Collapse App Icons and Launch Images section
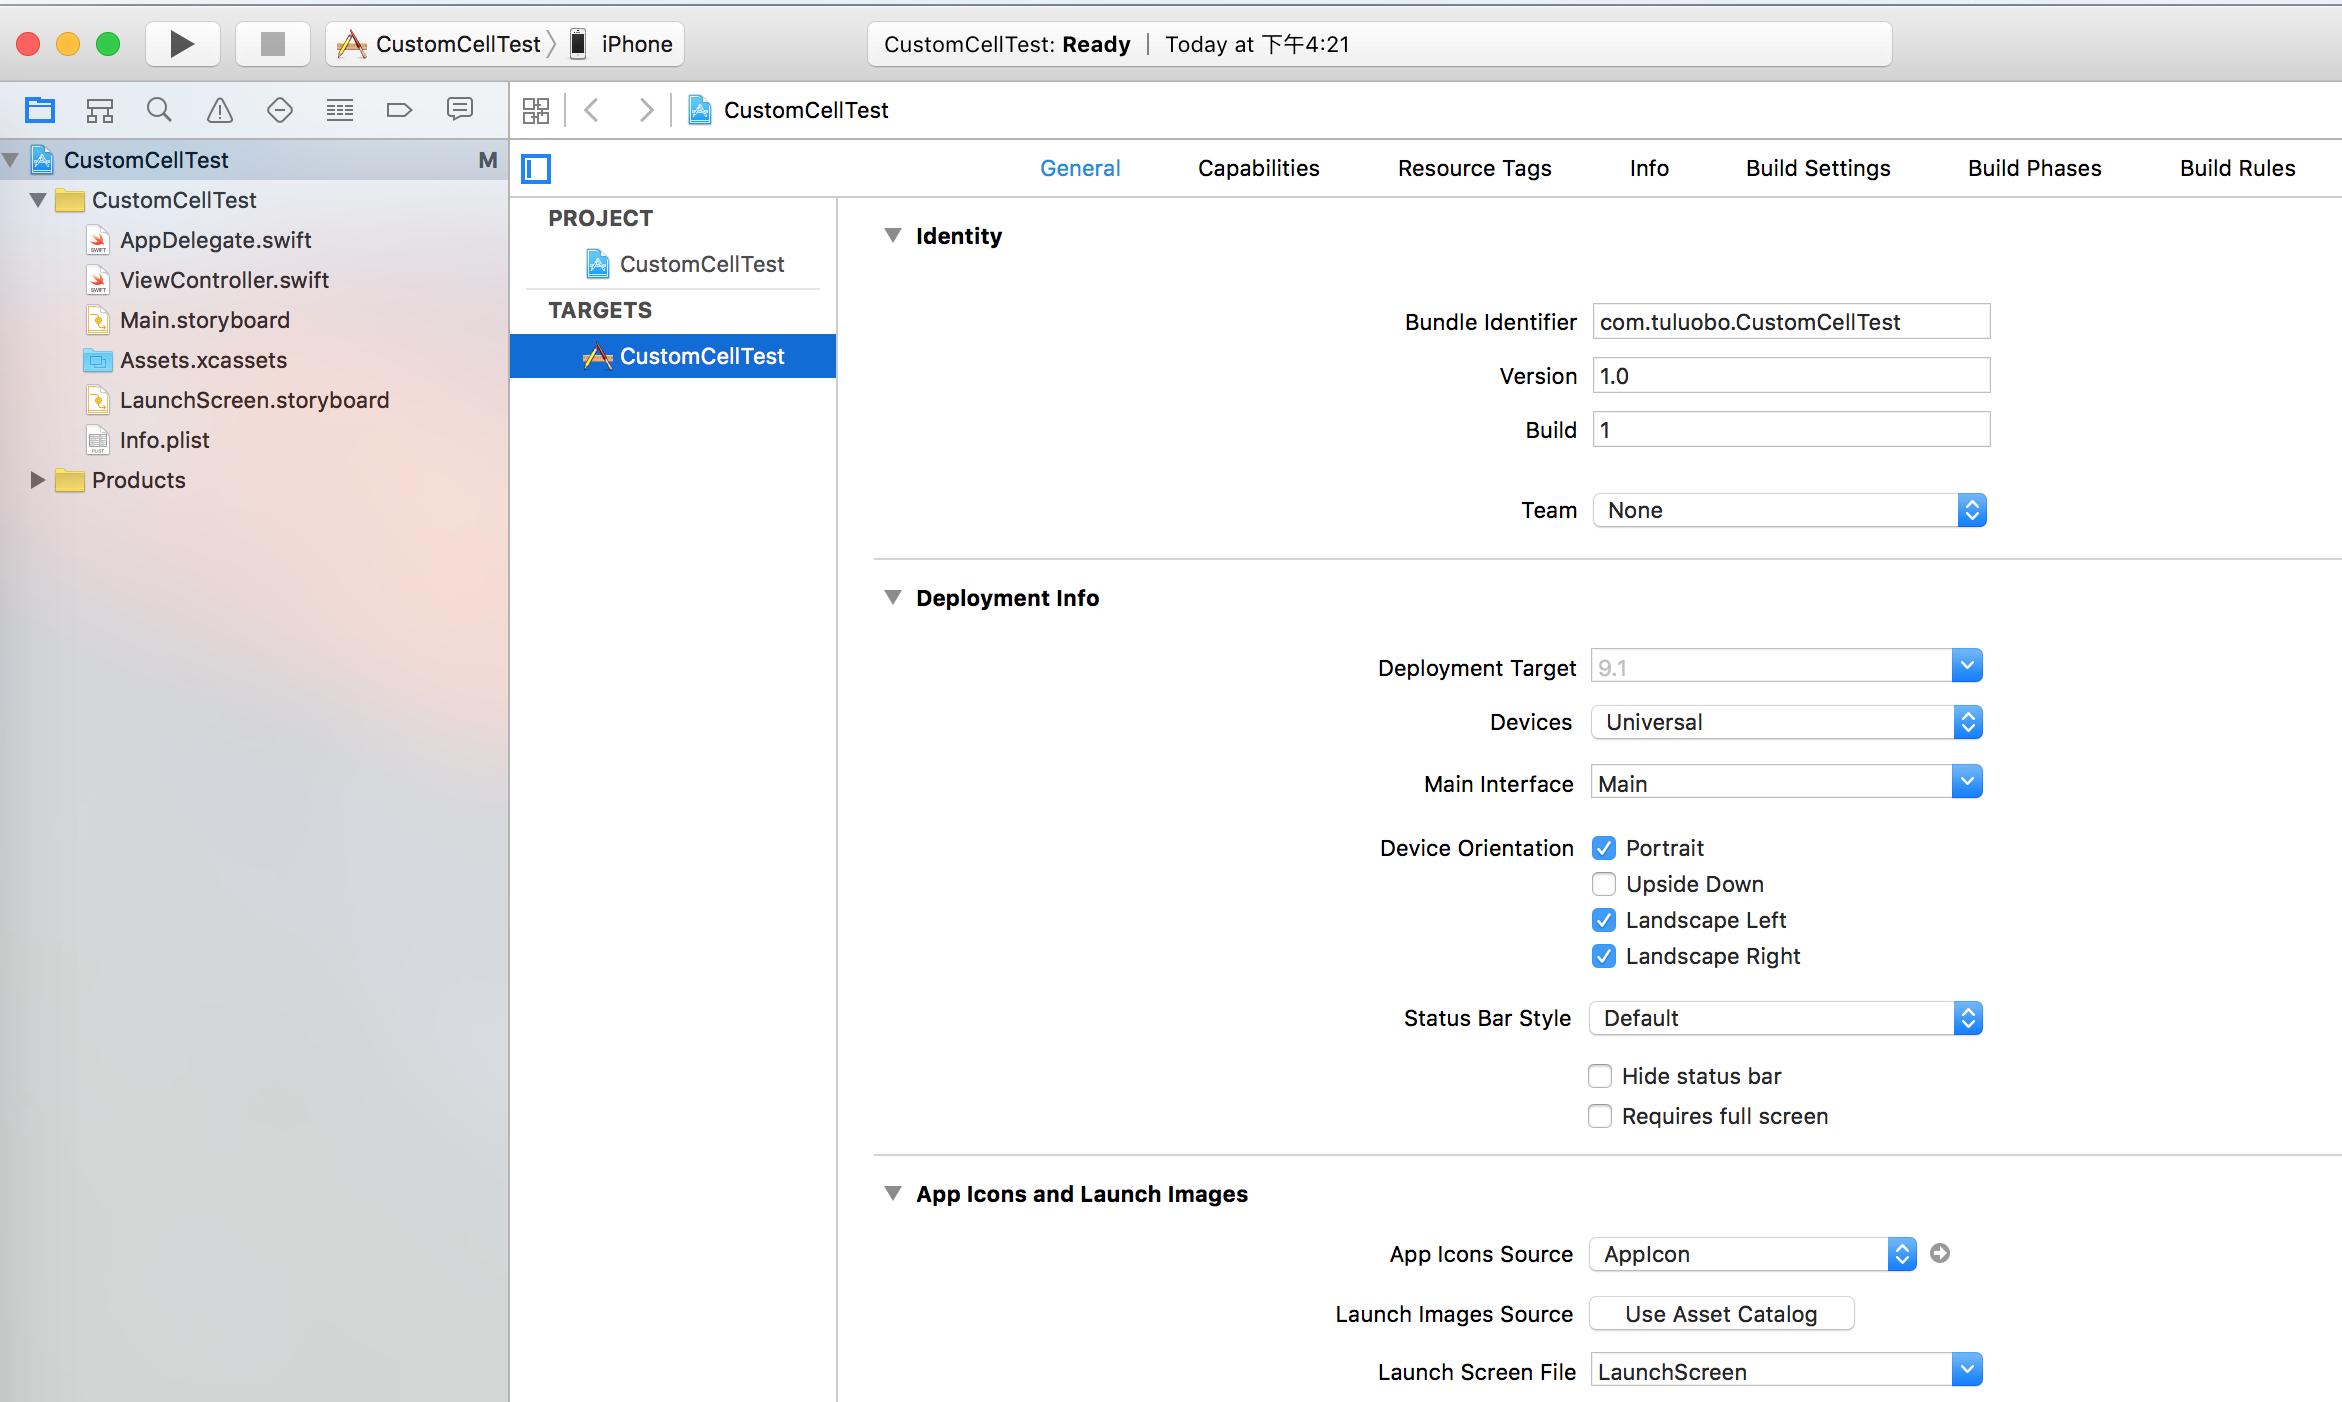Image resolution: width=2342 pixels, height=1402 pixels. [x=893, y=1193]
